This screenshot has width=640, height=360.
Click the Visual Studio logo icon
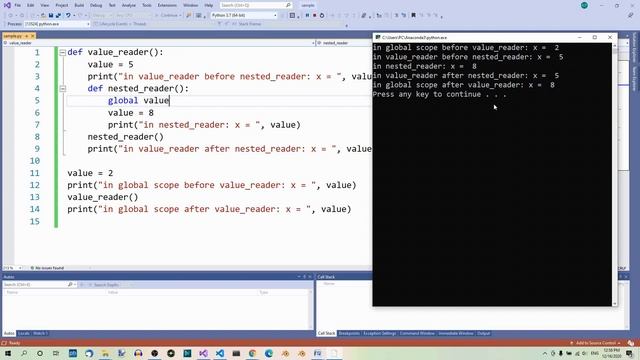tap(7, 5)
